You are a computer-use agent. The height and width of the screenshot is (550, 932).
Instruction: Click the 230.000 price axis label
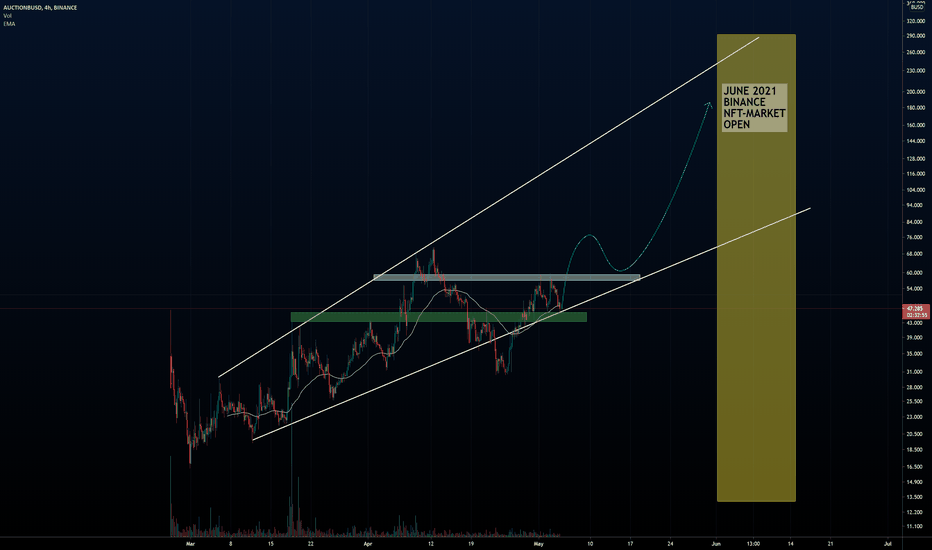pos(916,71)
